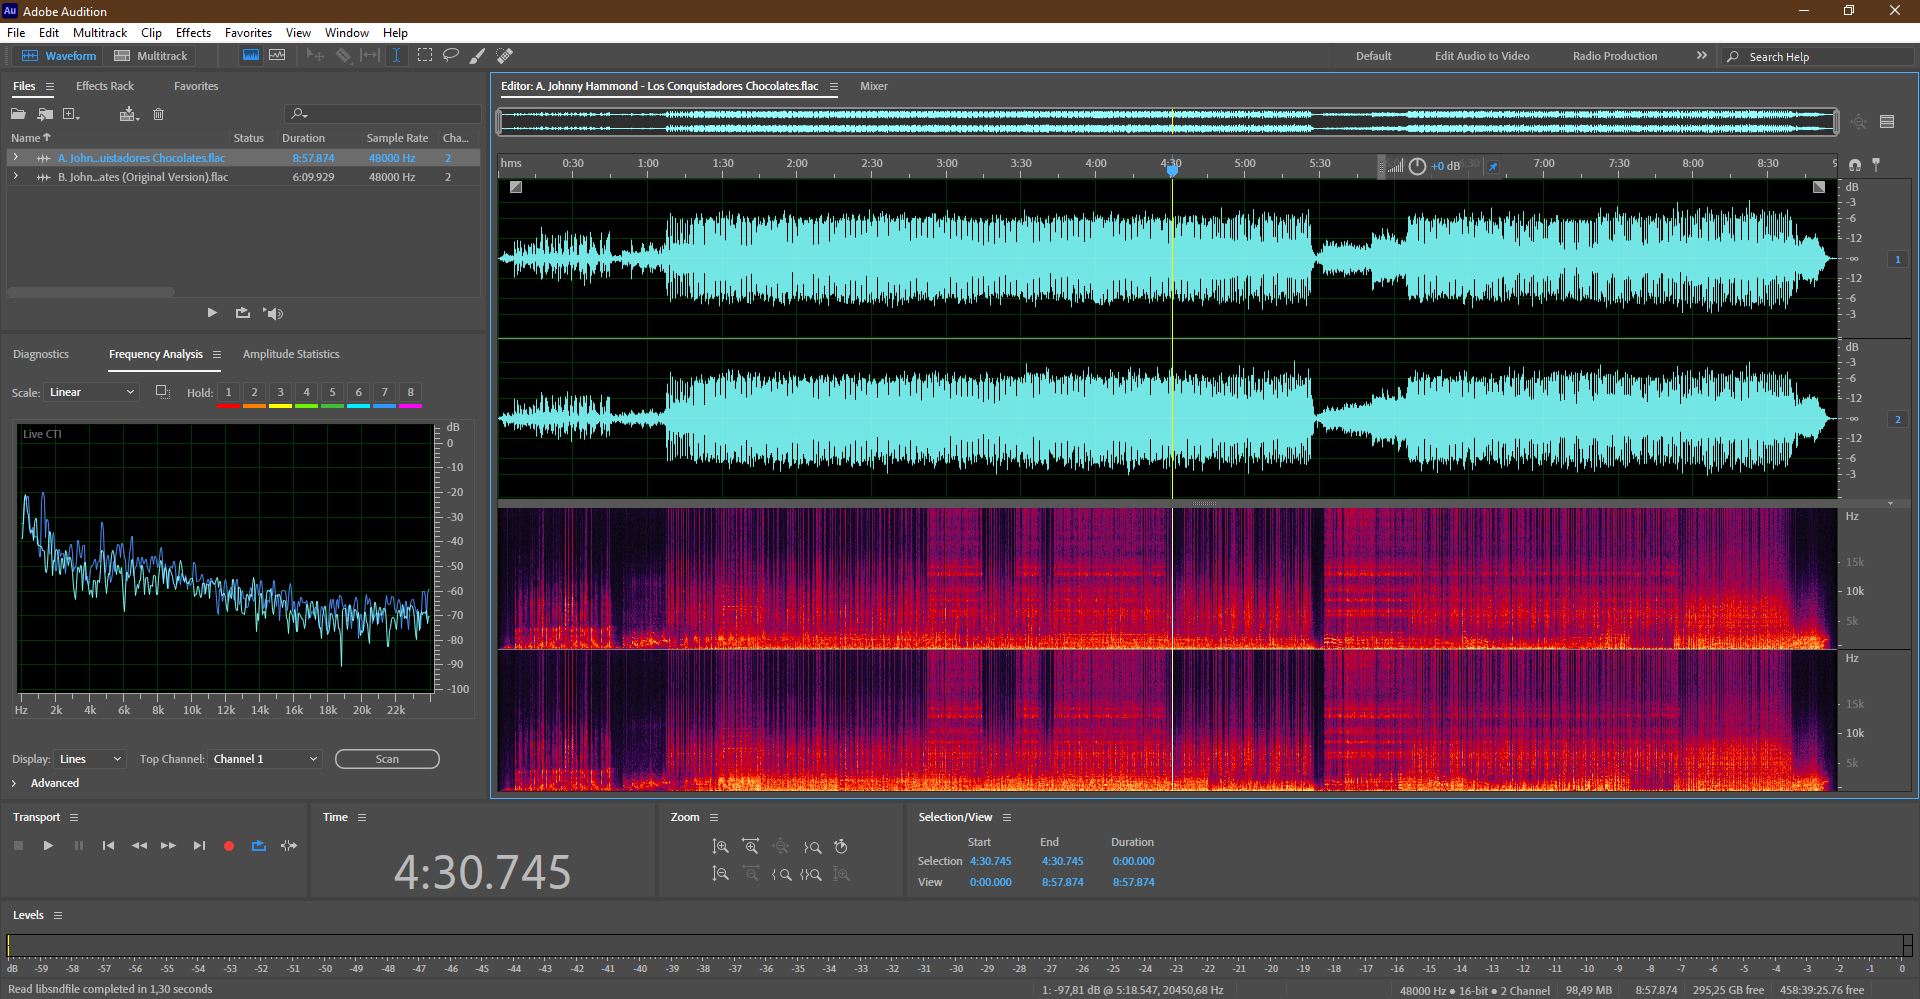Open Frequency Analysis panel menu
The width and height of the screenshot is (1920, 999).
(x=217, y=355)
